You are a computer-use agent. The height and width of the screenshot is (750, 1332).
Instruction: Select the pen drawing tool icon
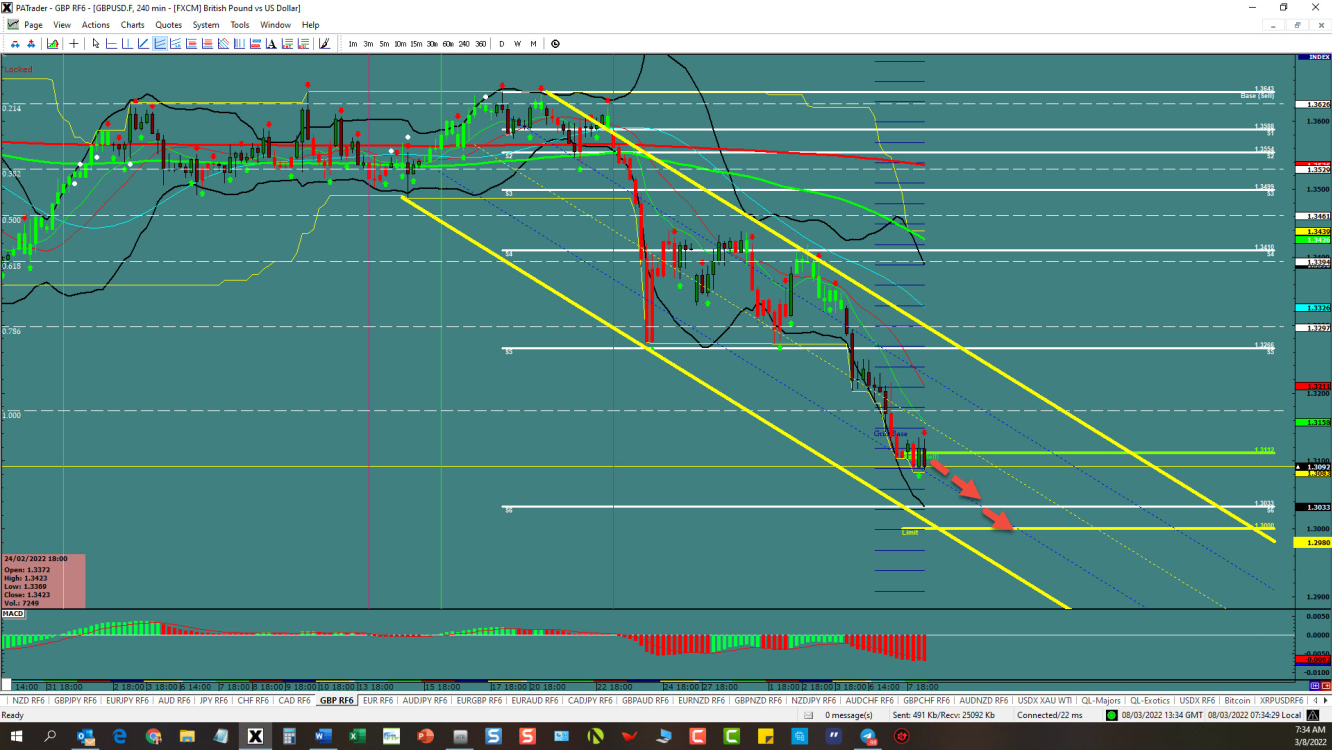324,43
